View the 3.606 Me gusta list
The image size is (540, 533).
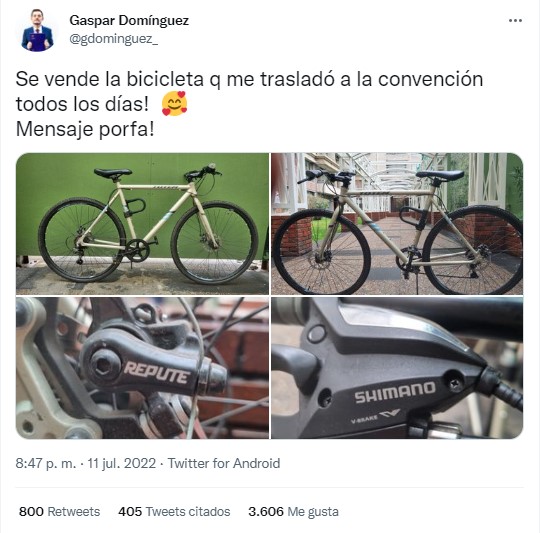(293, 512)
